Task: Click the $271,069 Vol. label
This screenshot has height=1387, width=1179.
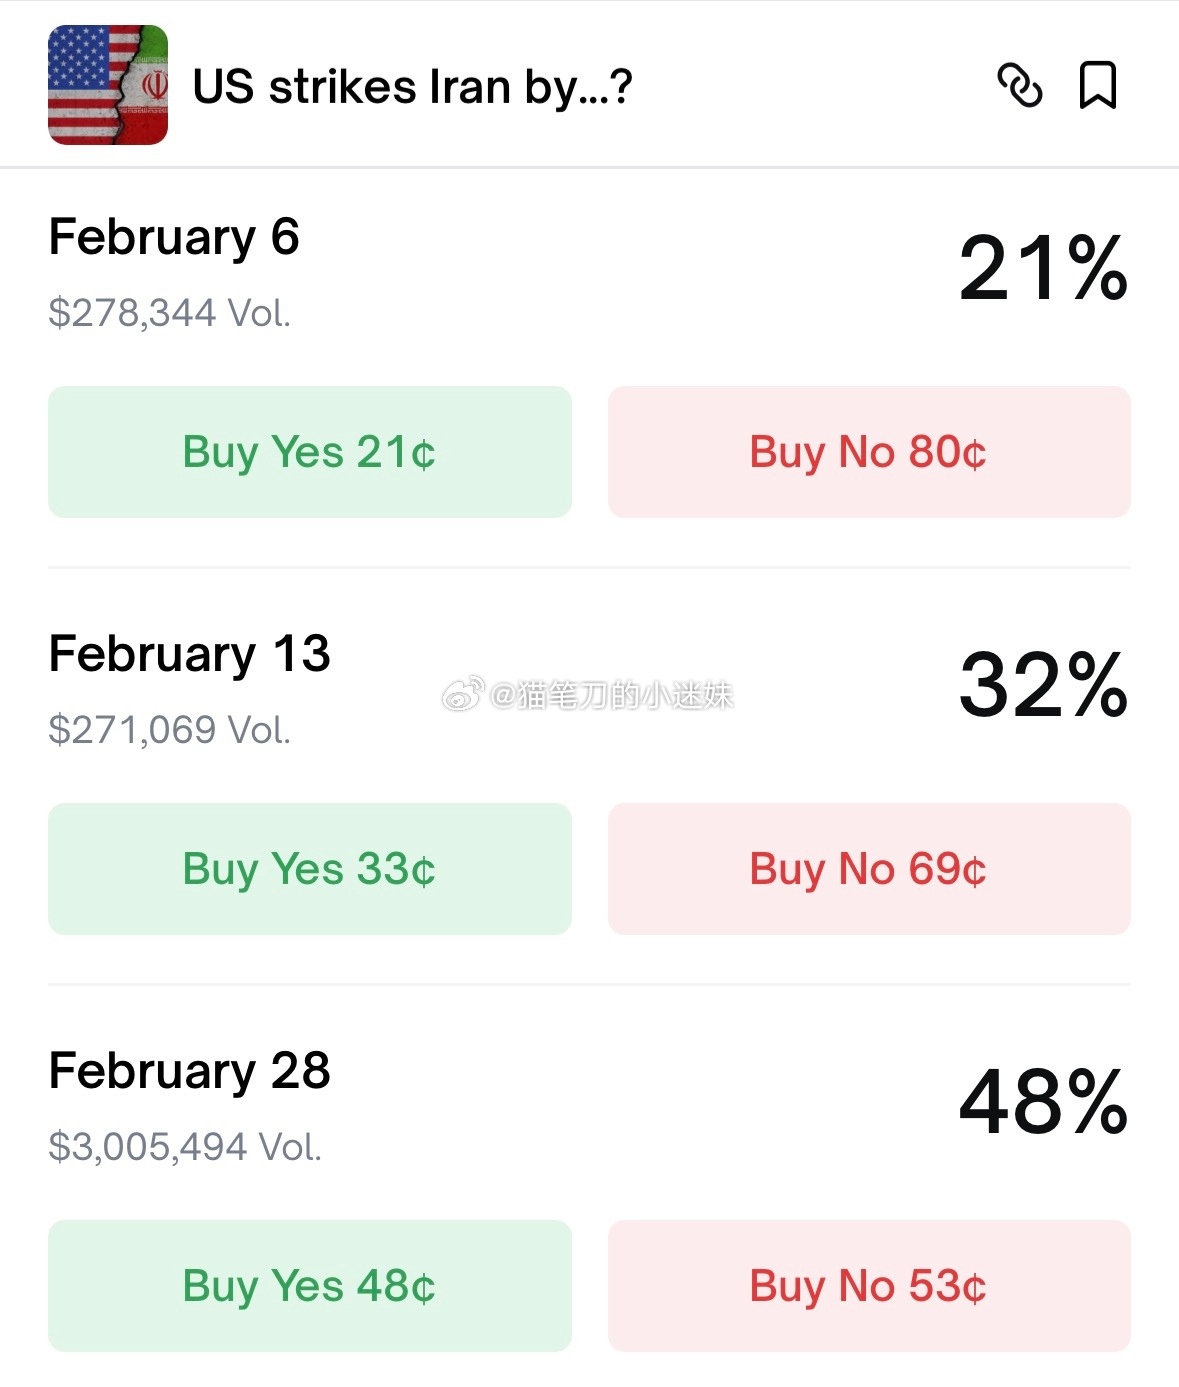Action: click(169, 730)
